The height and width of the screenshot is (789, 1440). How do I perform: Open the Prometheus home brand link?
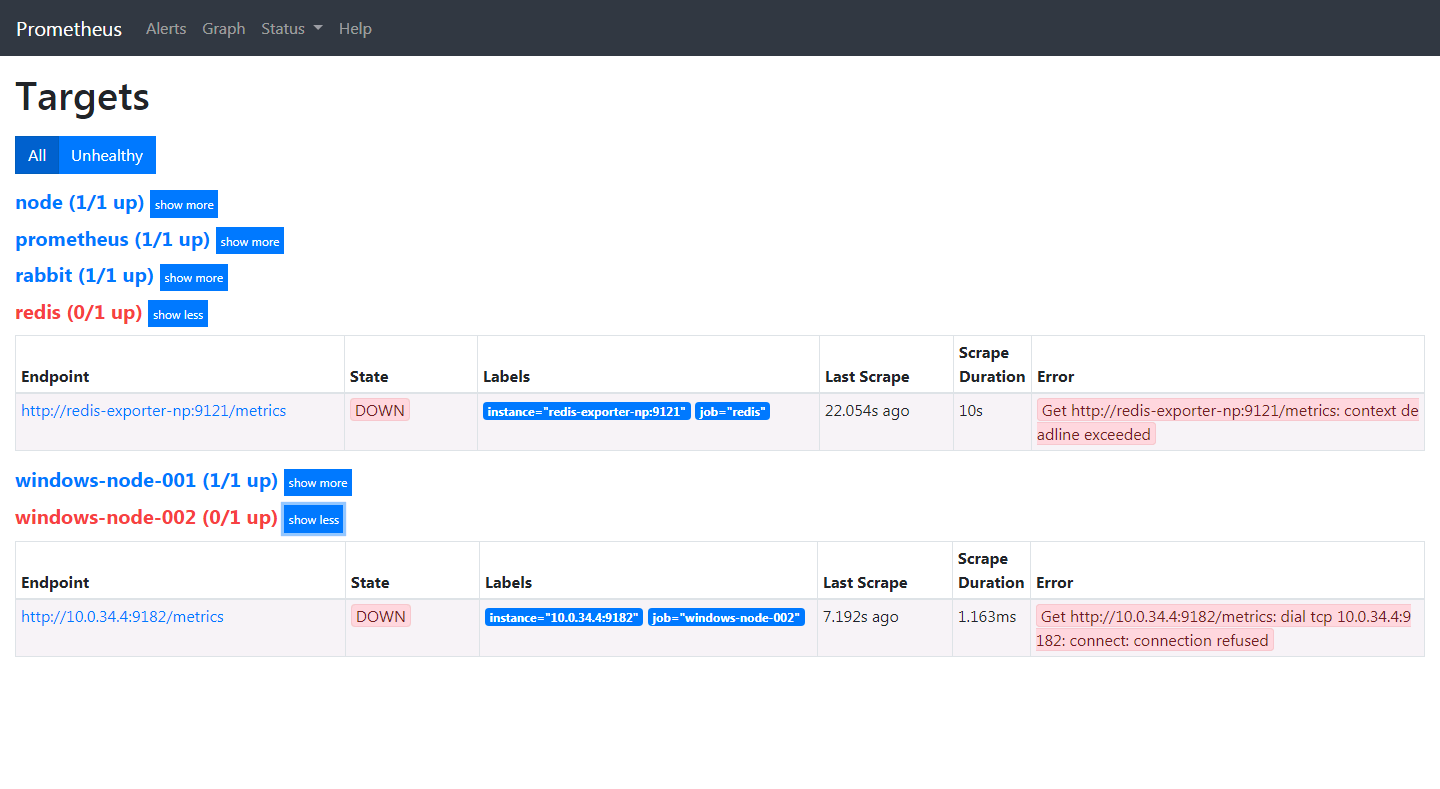(69, 29)
